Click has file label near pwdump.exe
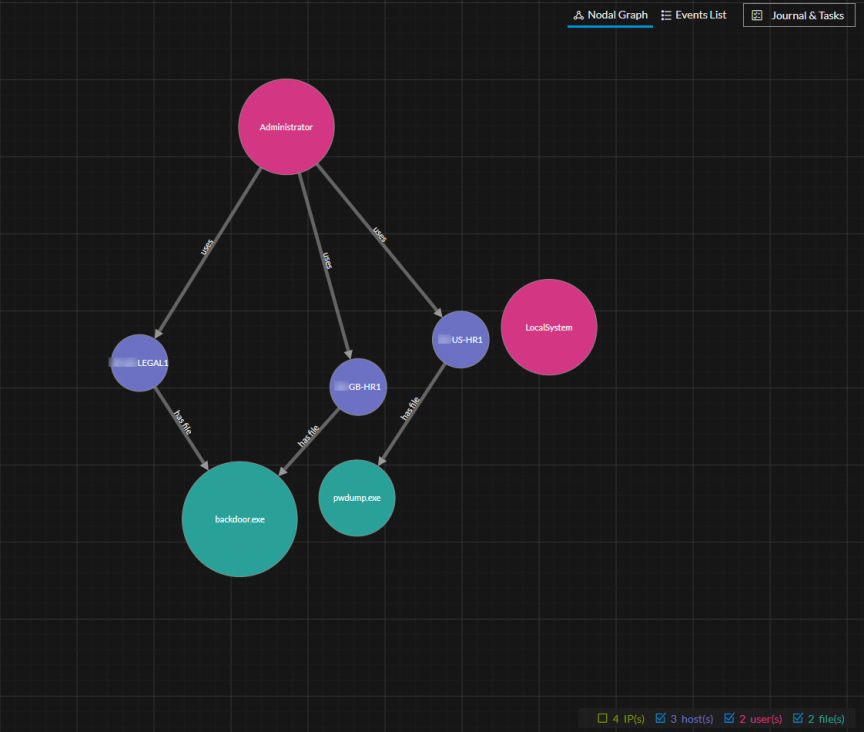Screen dimensions: 864x732 click(x=409, y=409)
